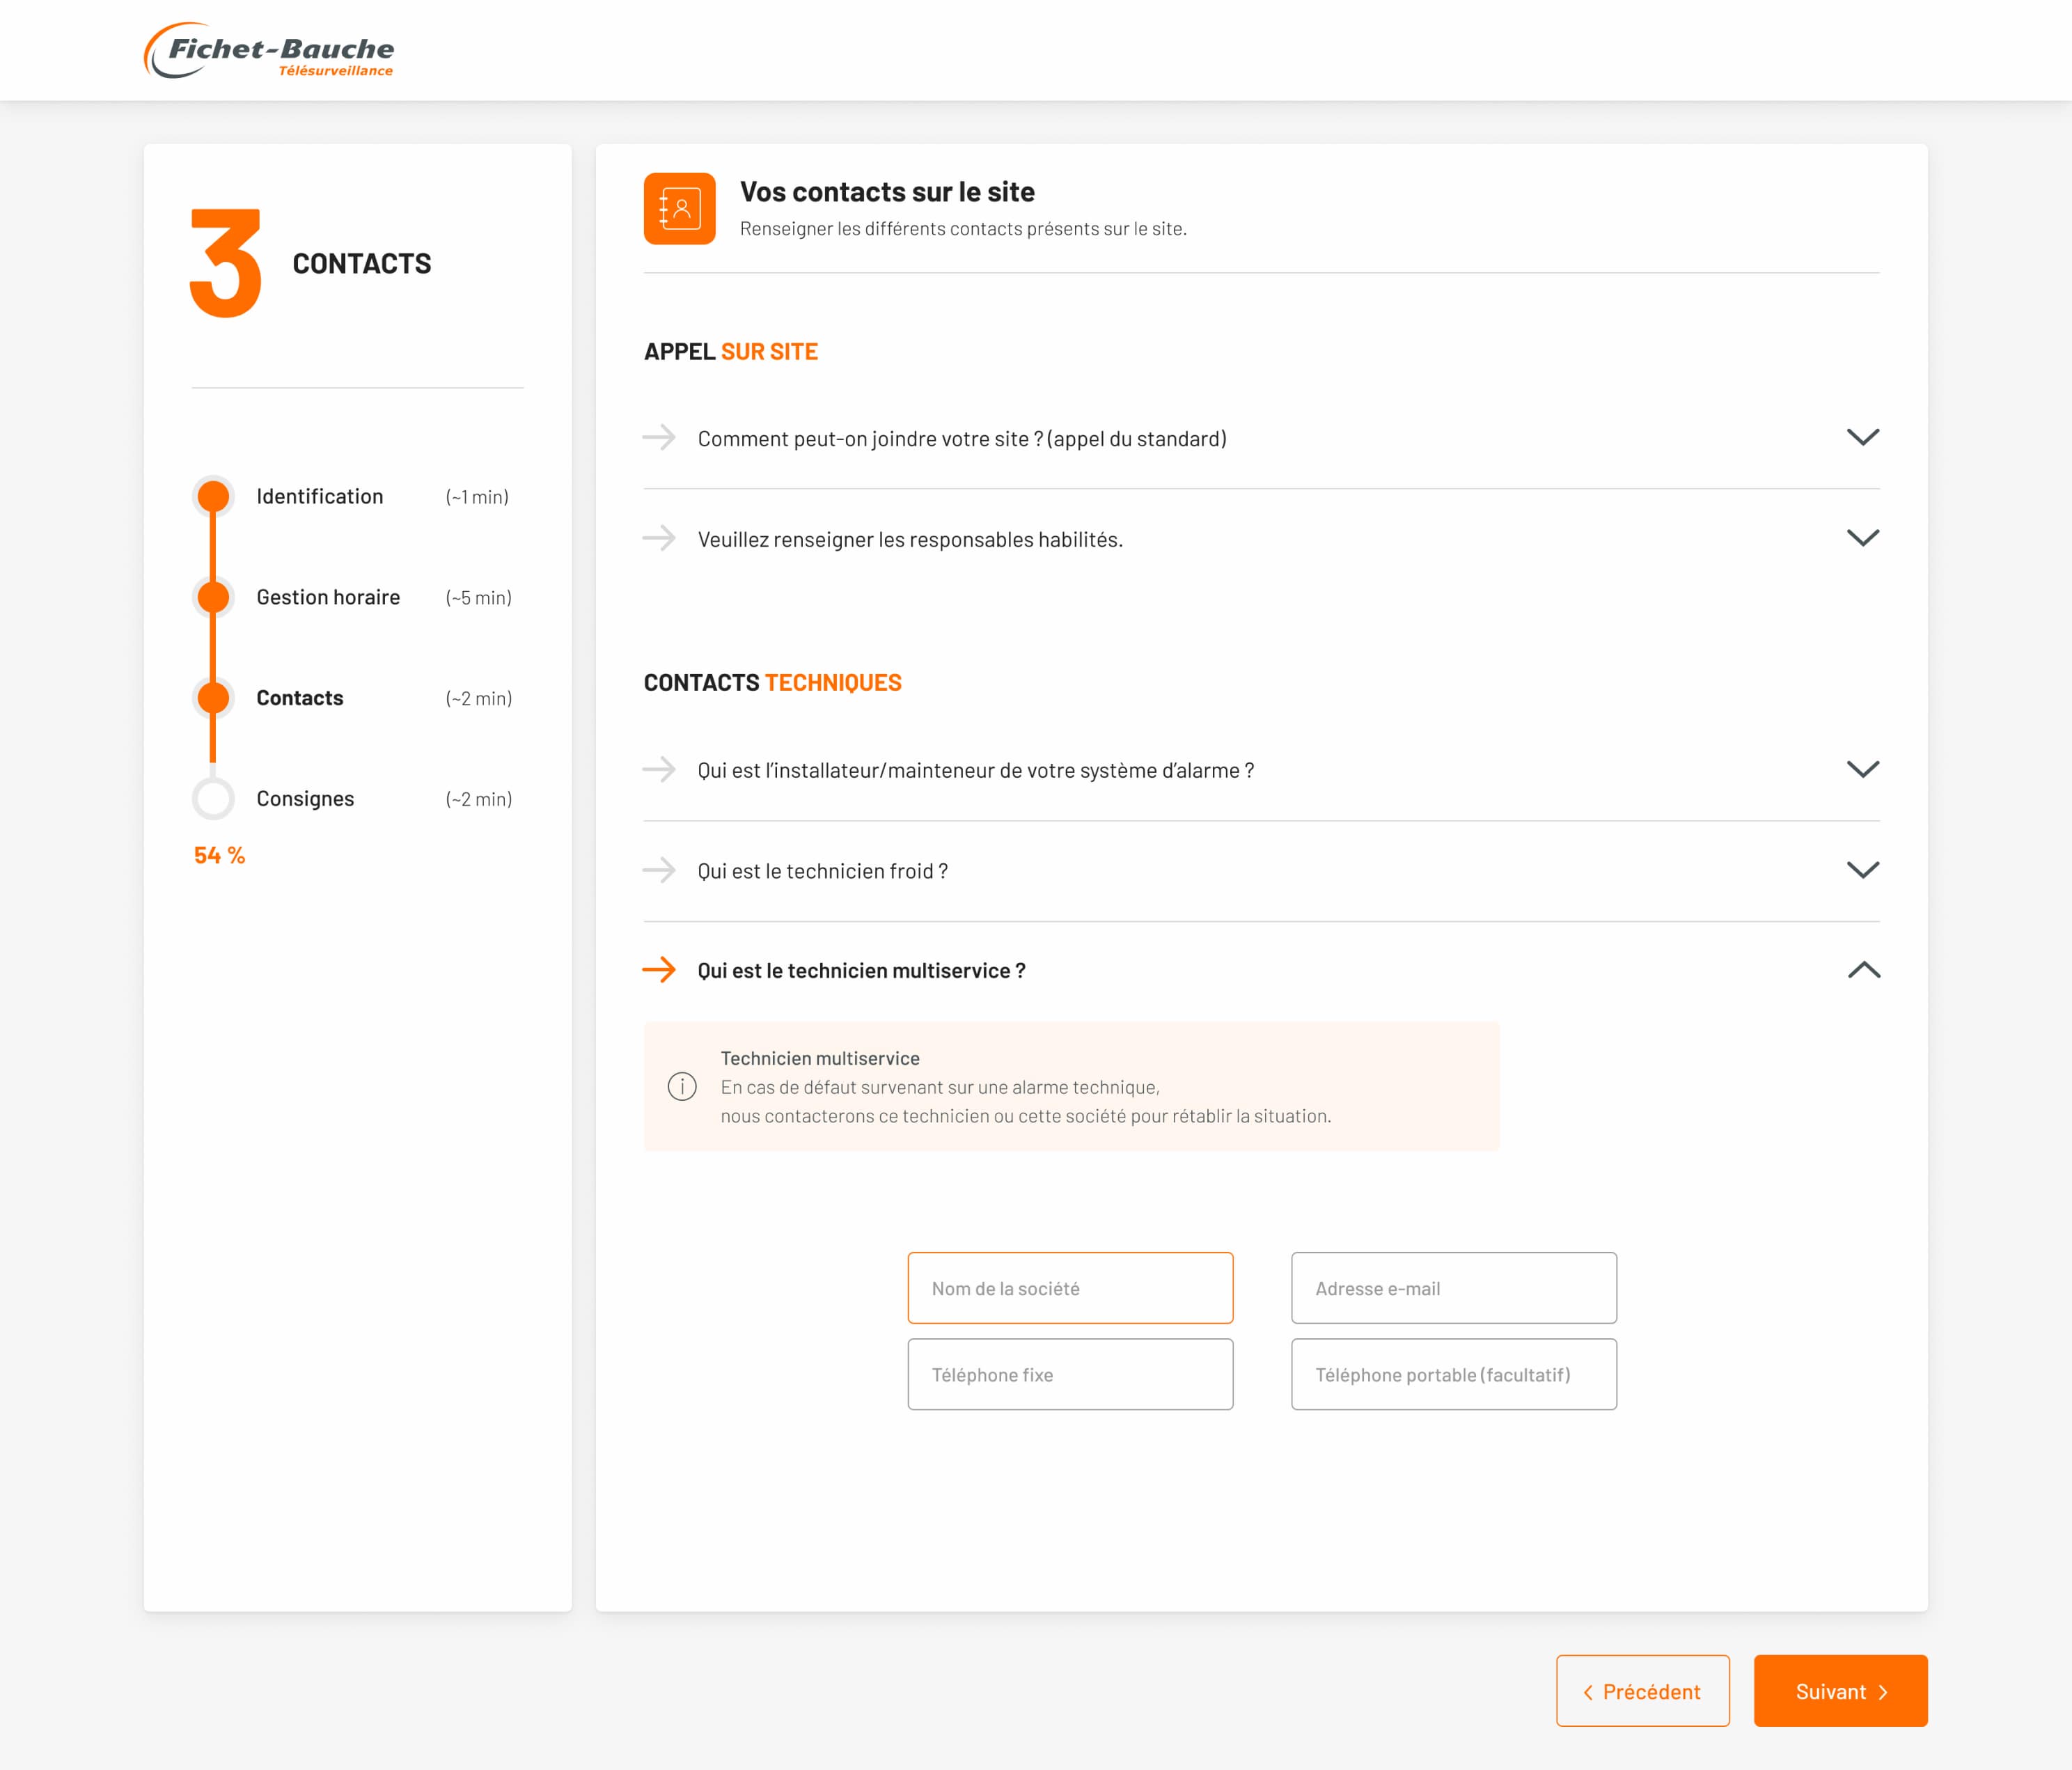Screen dimensions: 2072x1770
Task: Click the Adresse e-mail input field
Action: click(x=1453, y=1288)
